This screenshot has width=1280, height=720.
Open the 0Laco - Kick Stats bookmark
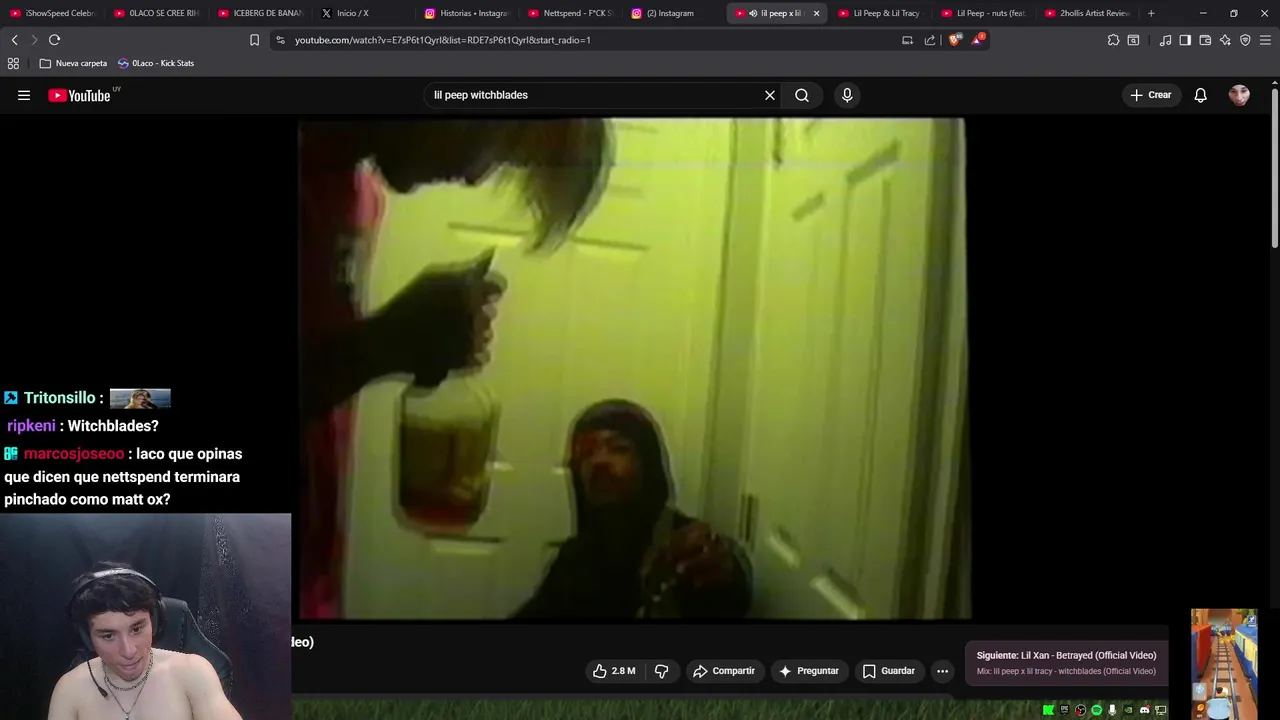[x=156, y=63]
